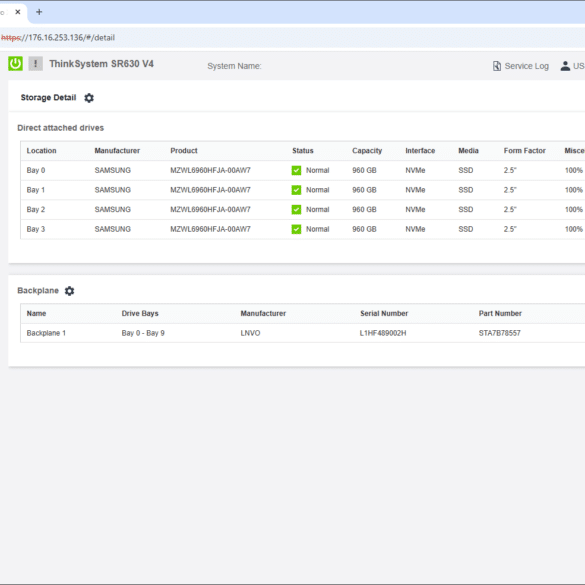Click the Serial Number column header

384,313
